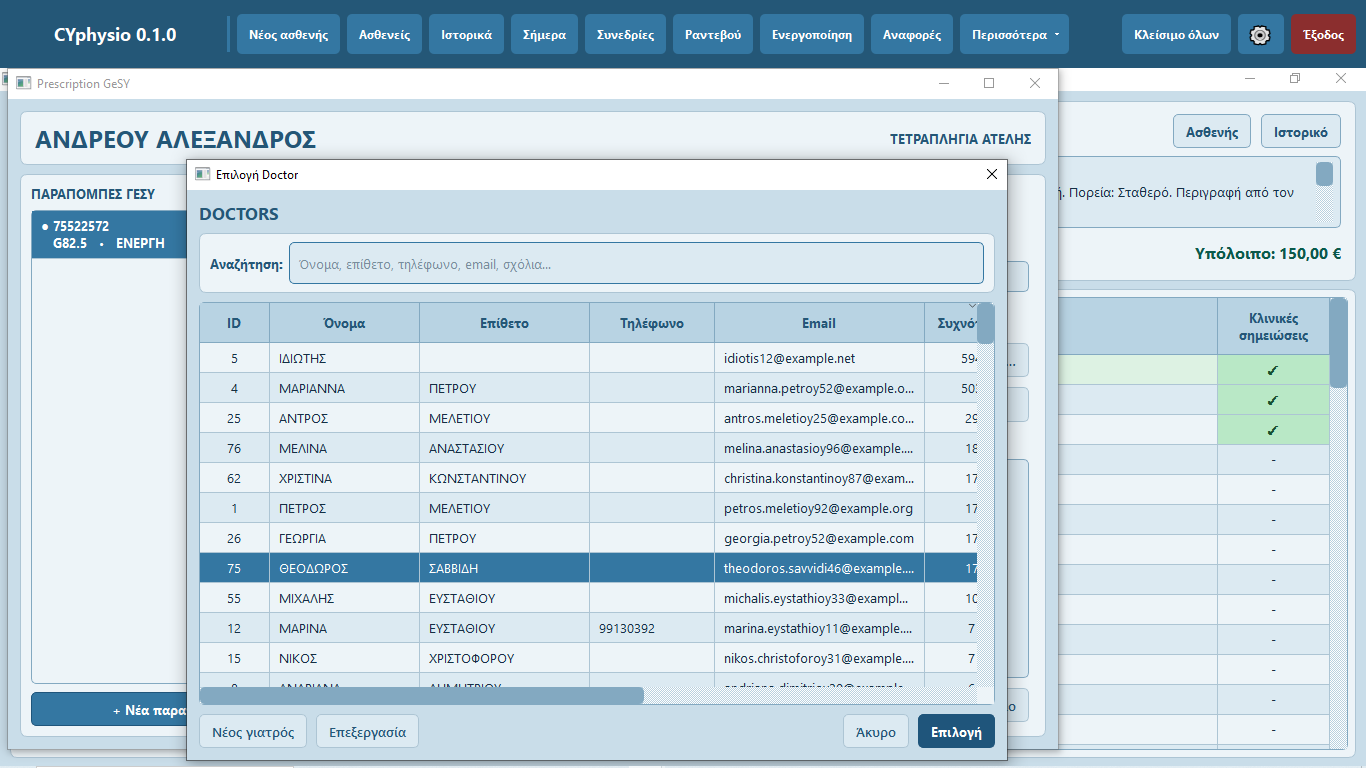1366x768 pixels.
Task: Open the Νέος ασθενής section
Action: 289,34
